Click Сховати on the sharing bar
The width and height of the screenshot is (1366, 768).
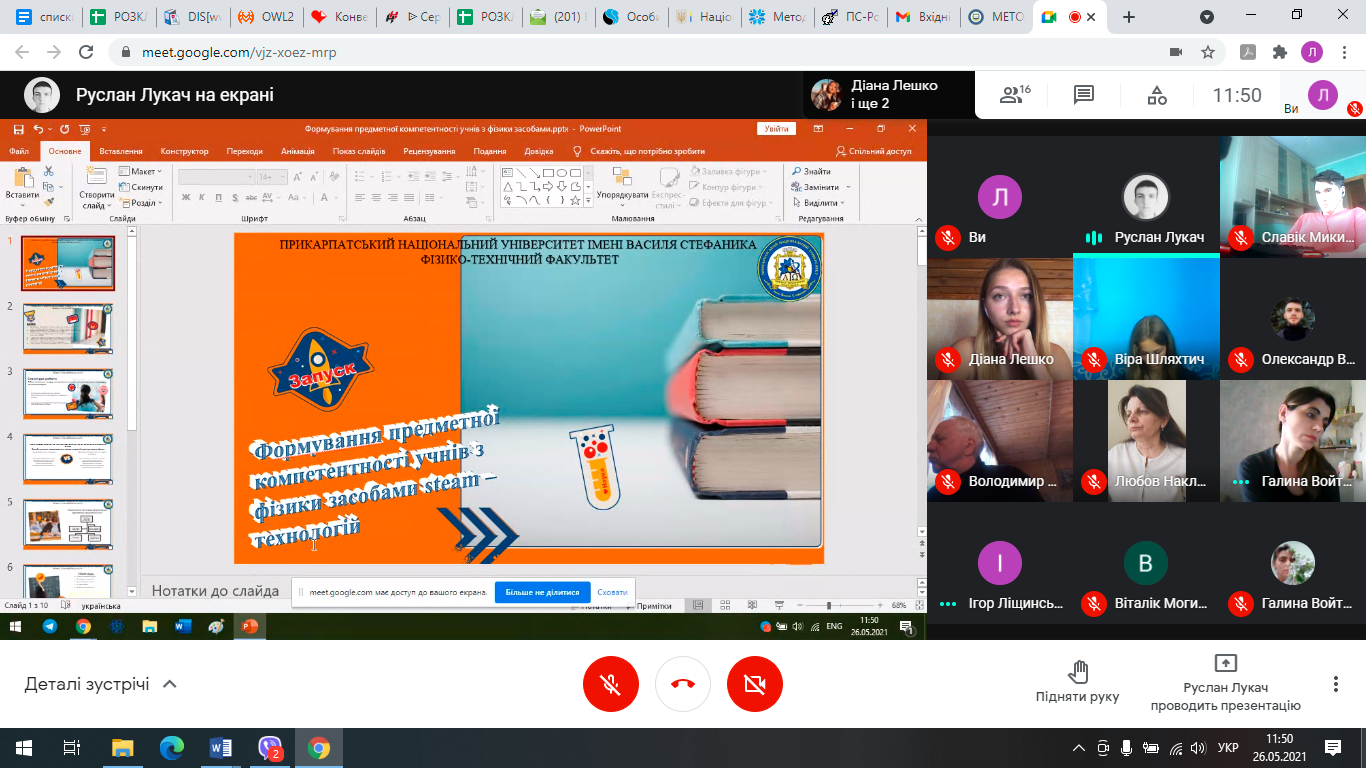pyautogui.click(x=612, y=592)
